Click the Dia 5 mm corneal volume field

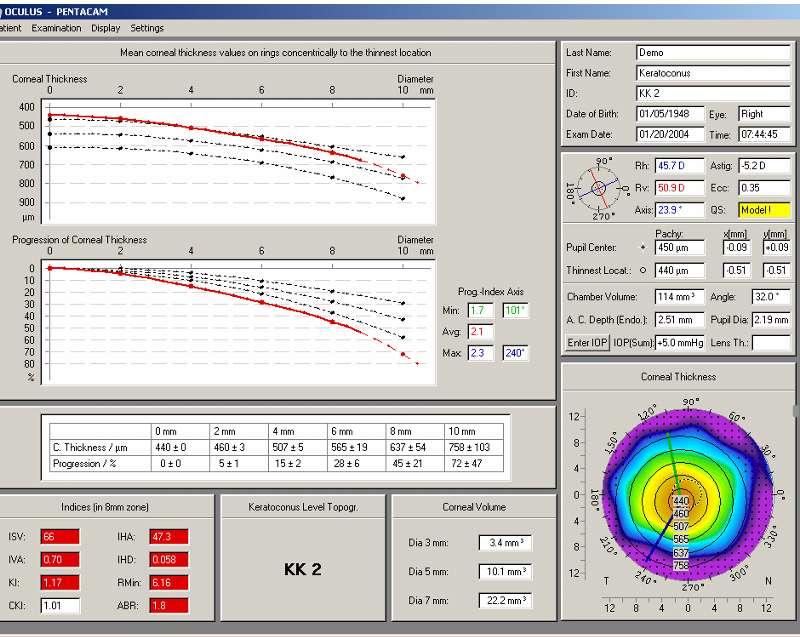505,571
